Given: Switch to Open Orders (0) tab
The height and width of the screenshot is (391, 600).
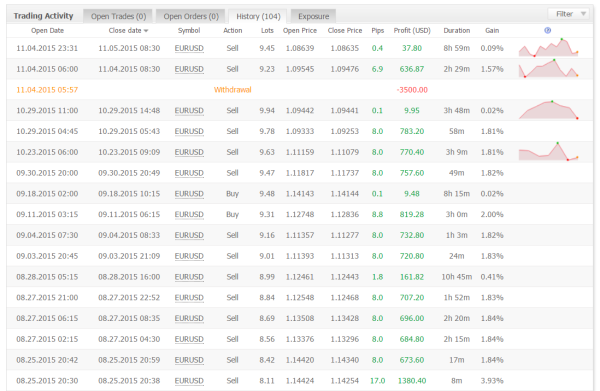Looking at the screenshot, I should (x=191, y=16).
